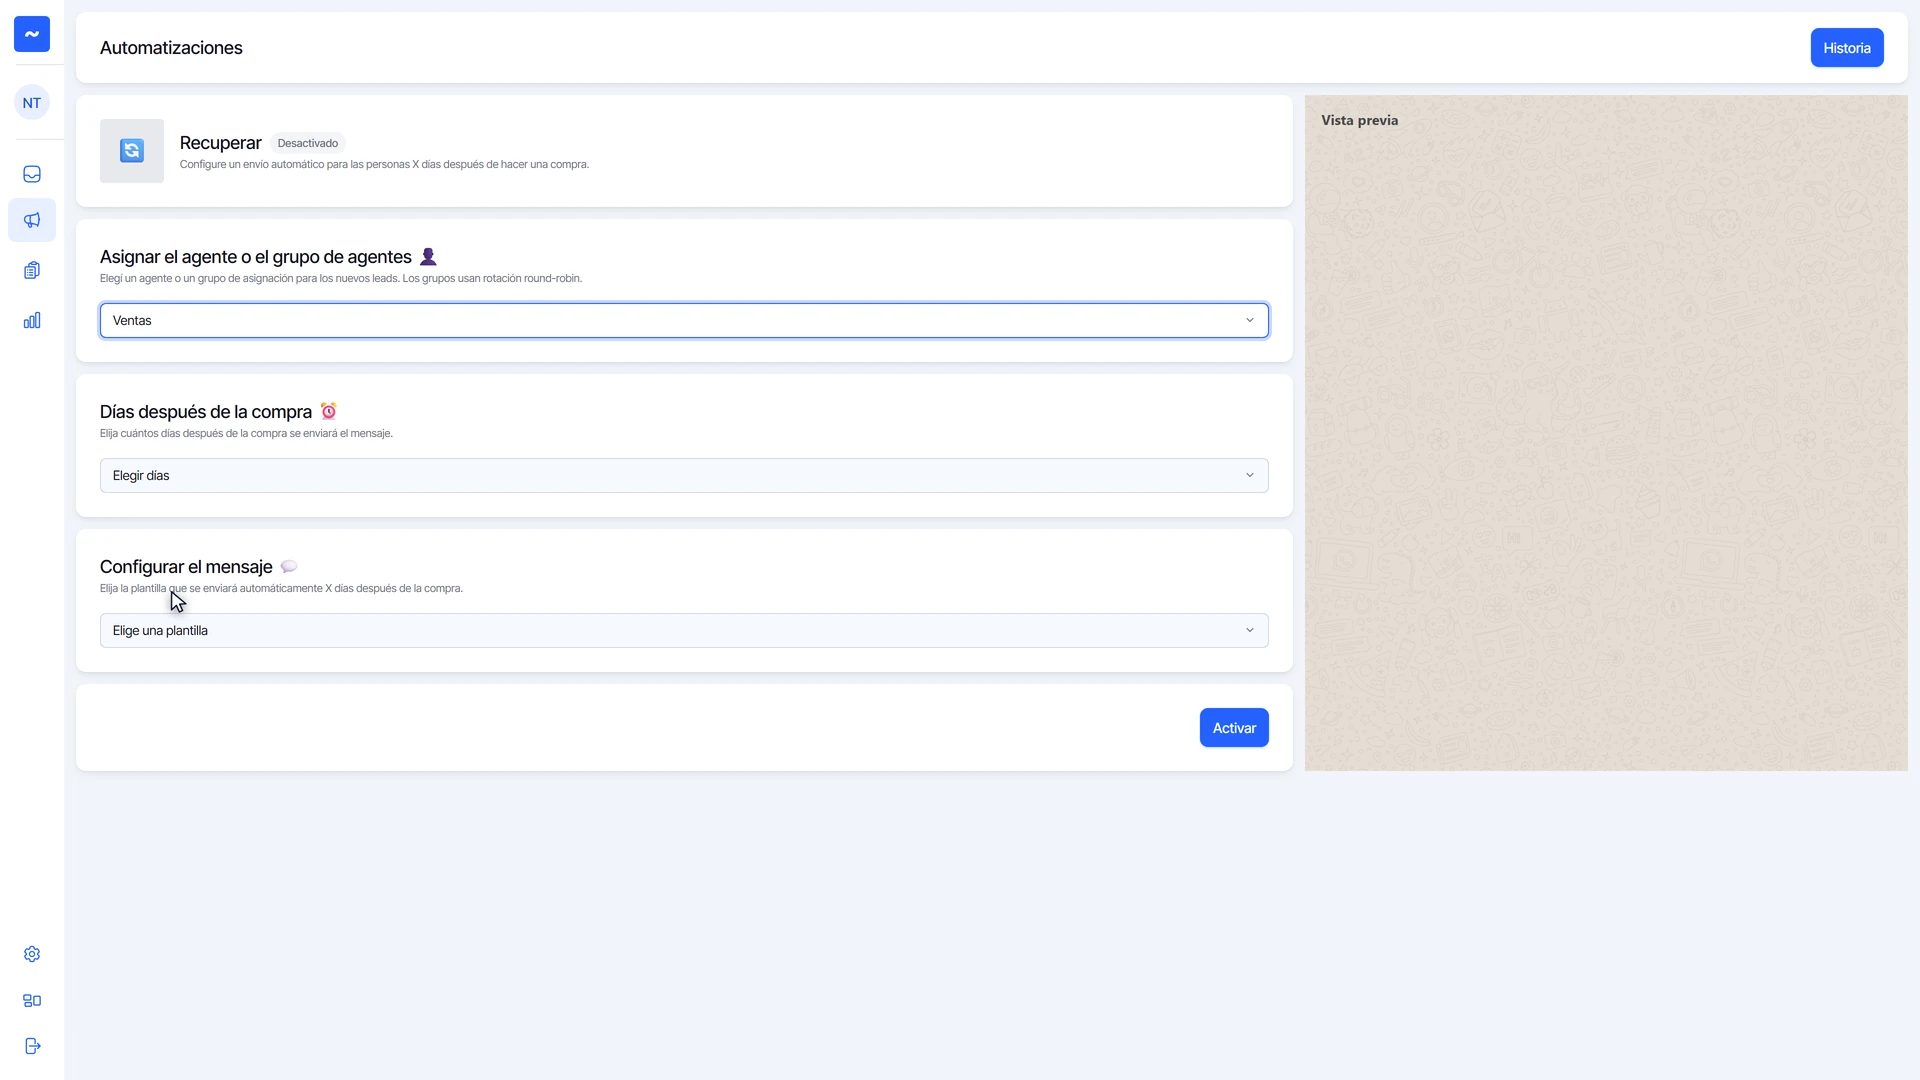Click the agent silhouette emoji icon
Image resolution: width=1920 pixels, height=1080 pixels.
(x=428, y=256)
